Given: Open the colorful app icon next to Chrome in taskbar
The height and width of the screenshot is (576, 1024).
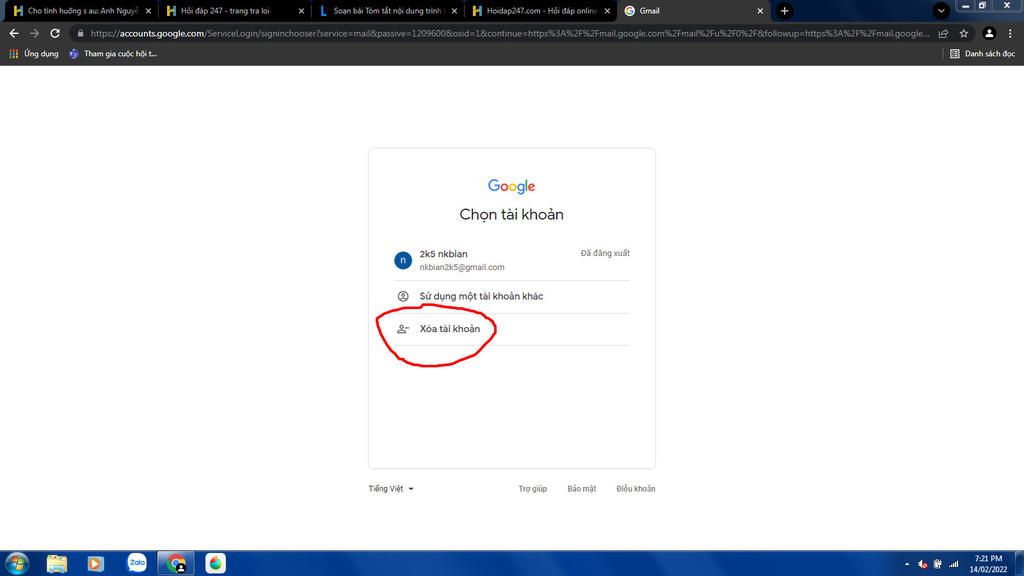Looking at the screenshot, I should [x=216, y=563].
